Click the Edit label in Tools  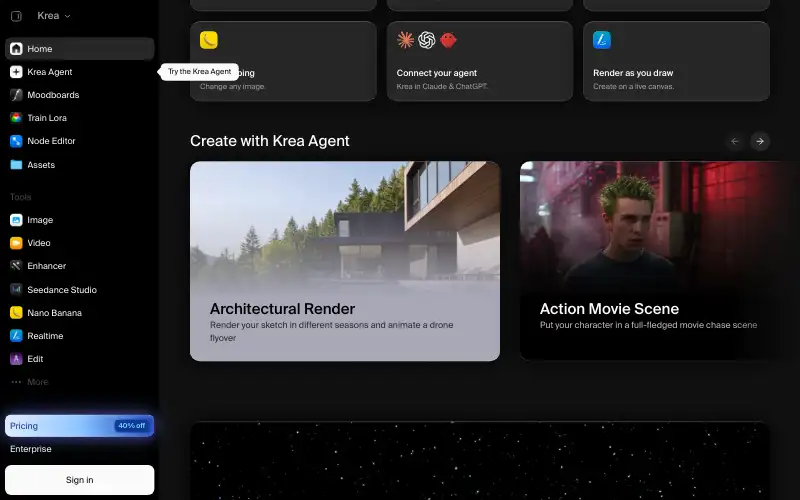pyautogui.click(x=35, y=359)
